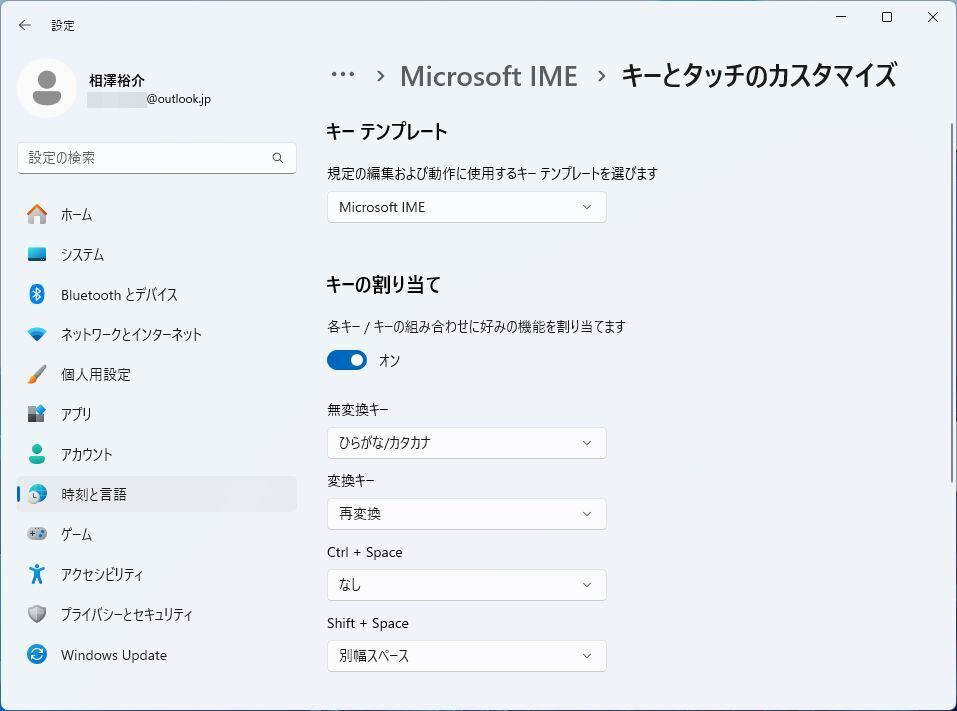
Task: Go to ホーム in the sidebar
Action: pos(157,214)
